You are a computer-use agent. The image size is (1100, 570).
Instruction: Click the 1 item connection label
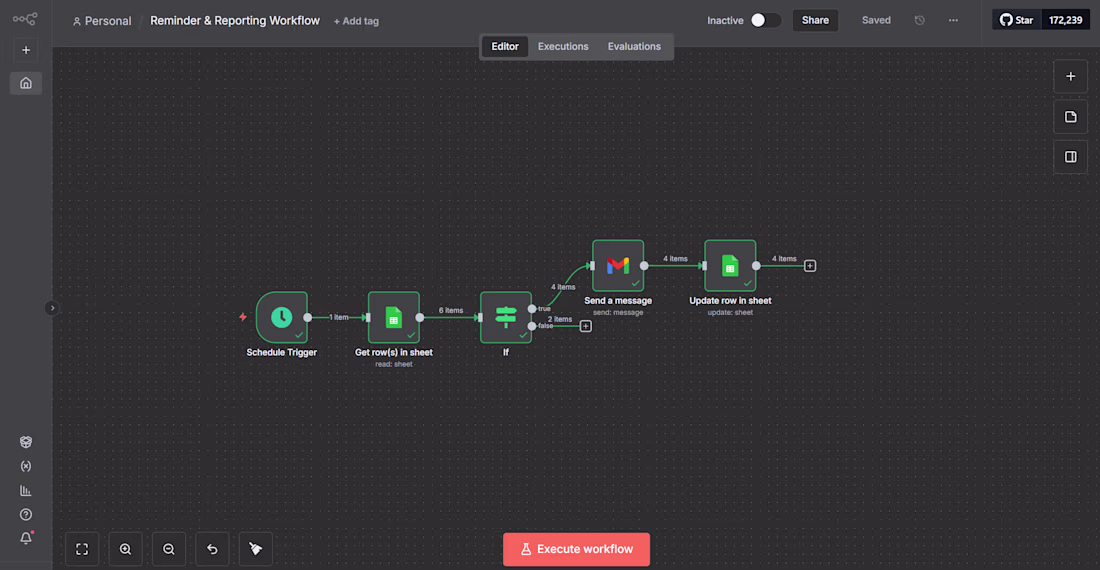tap(339, 318)
